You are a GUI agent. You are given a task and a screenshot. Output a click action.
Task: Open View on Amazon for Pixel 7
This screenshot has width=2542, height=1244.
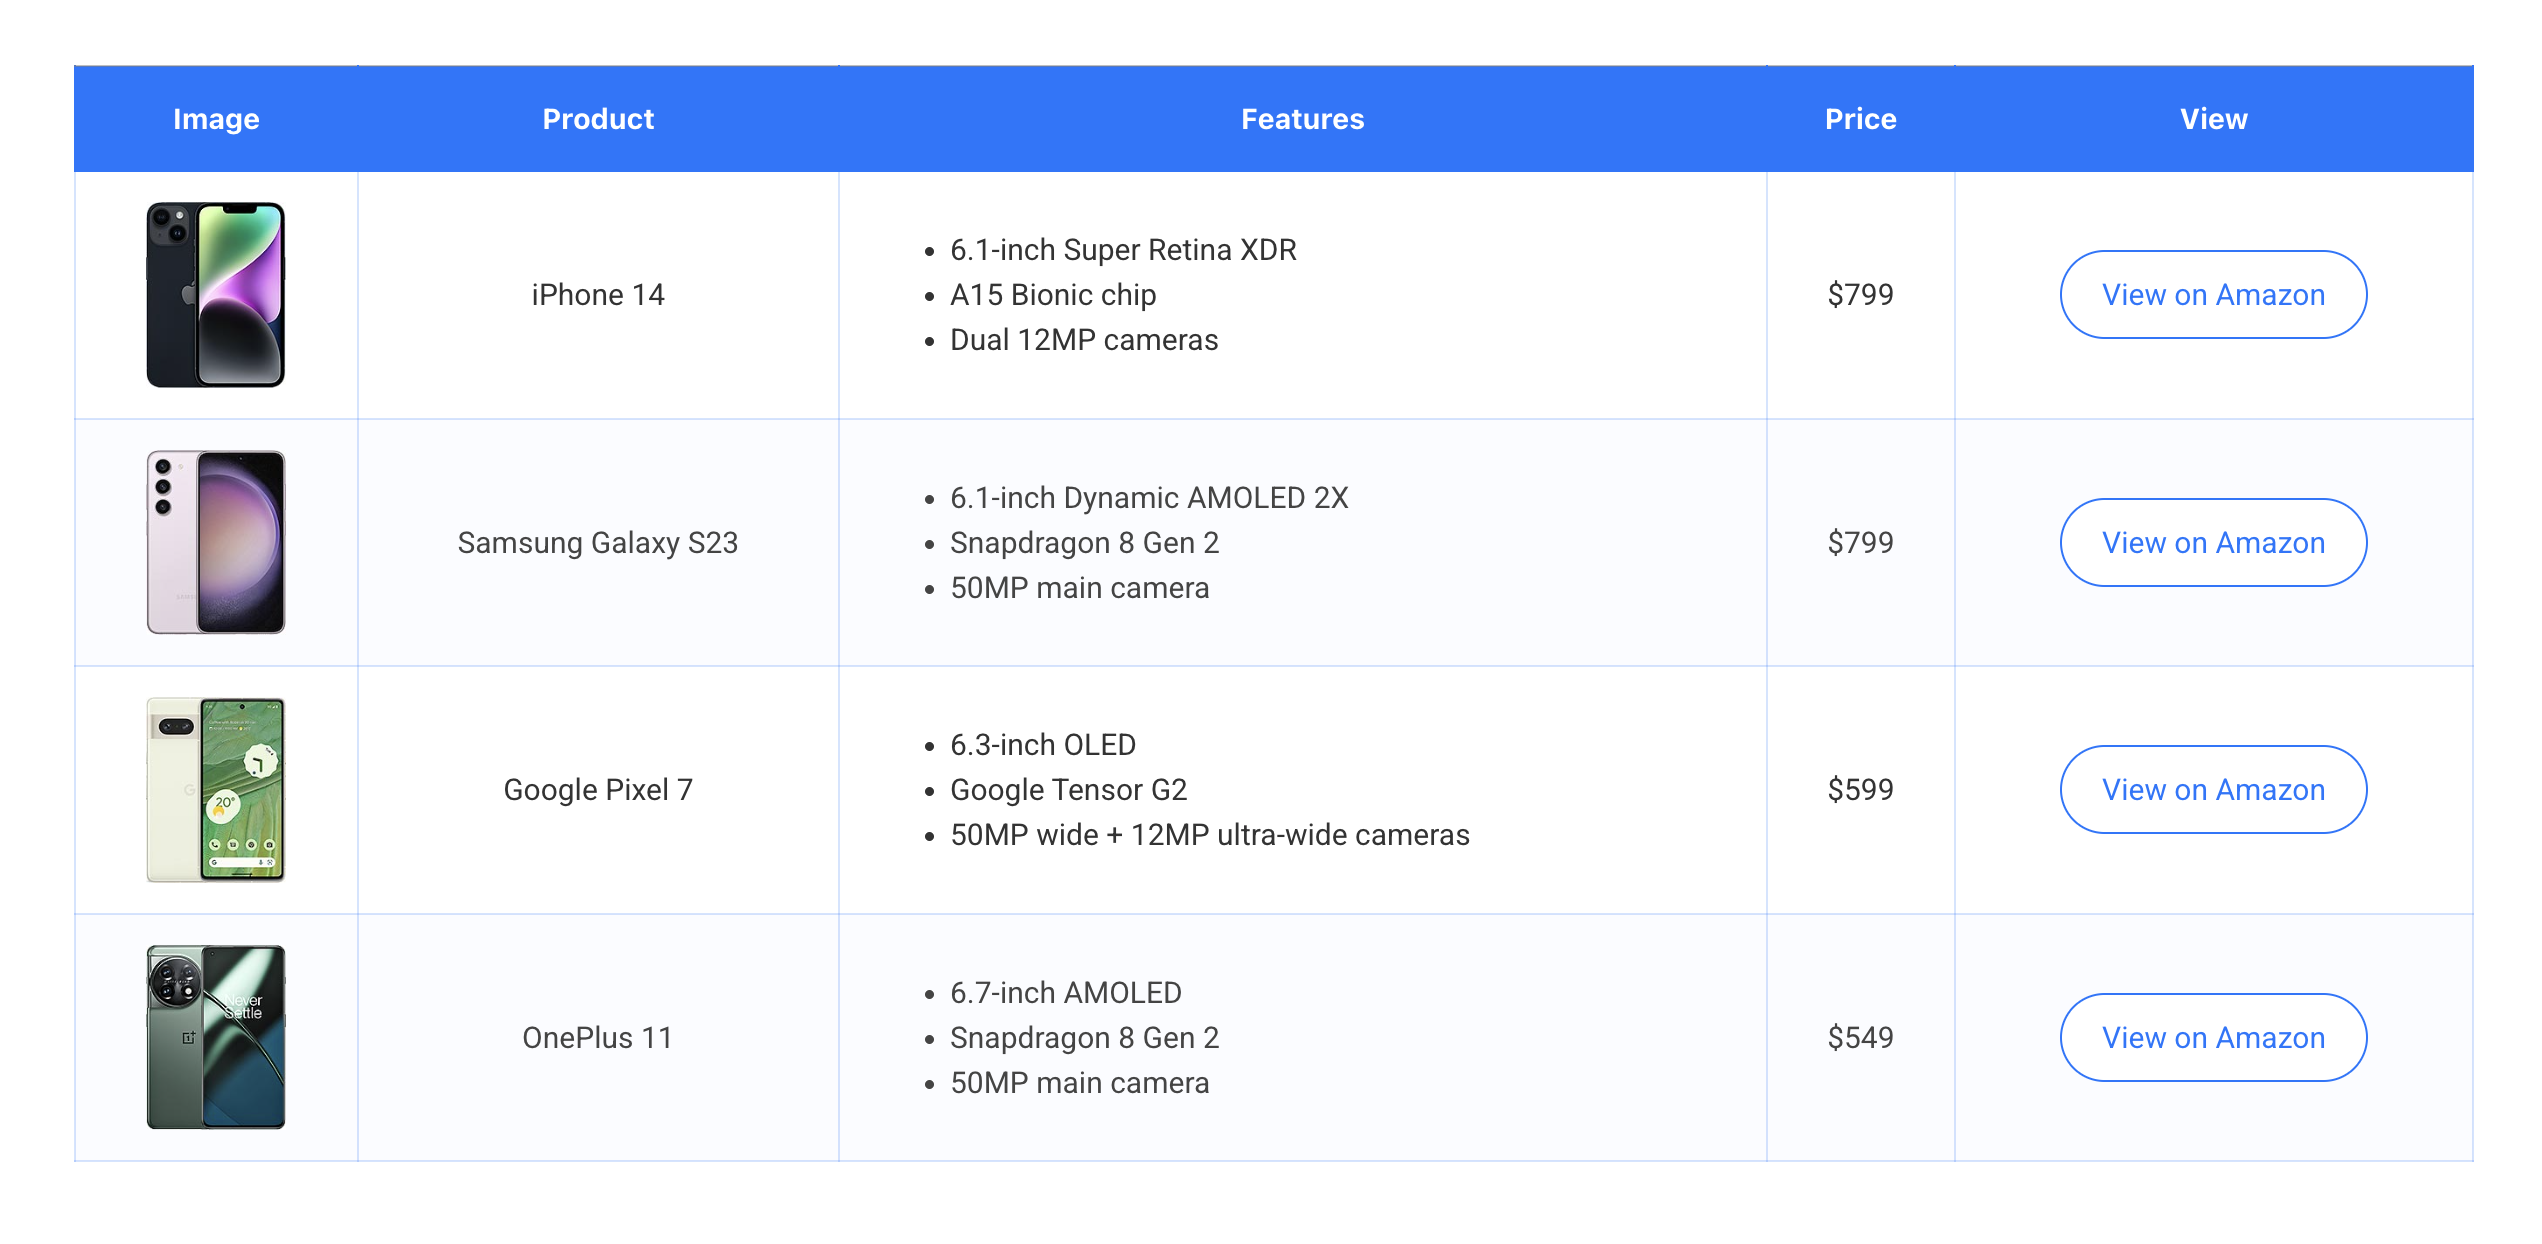pyautogui.click(x=2212, y=790)
